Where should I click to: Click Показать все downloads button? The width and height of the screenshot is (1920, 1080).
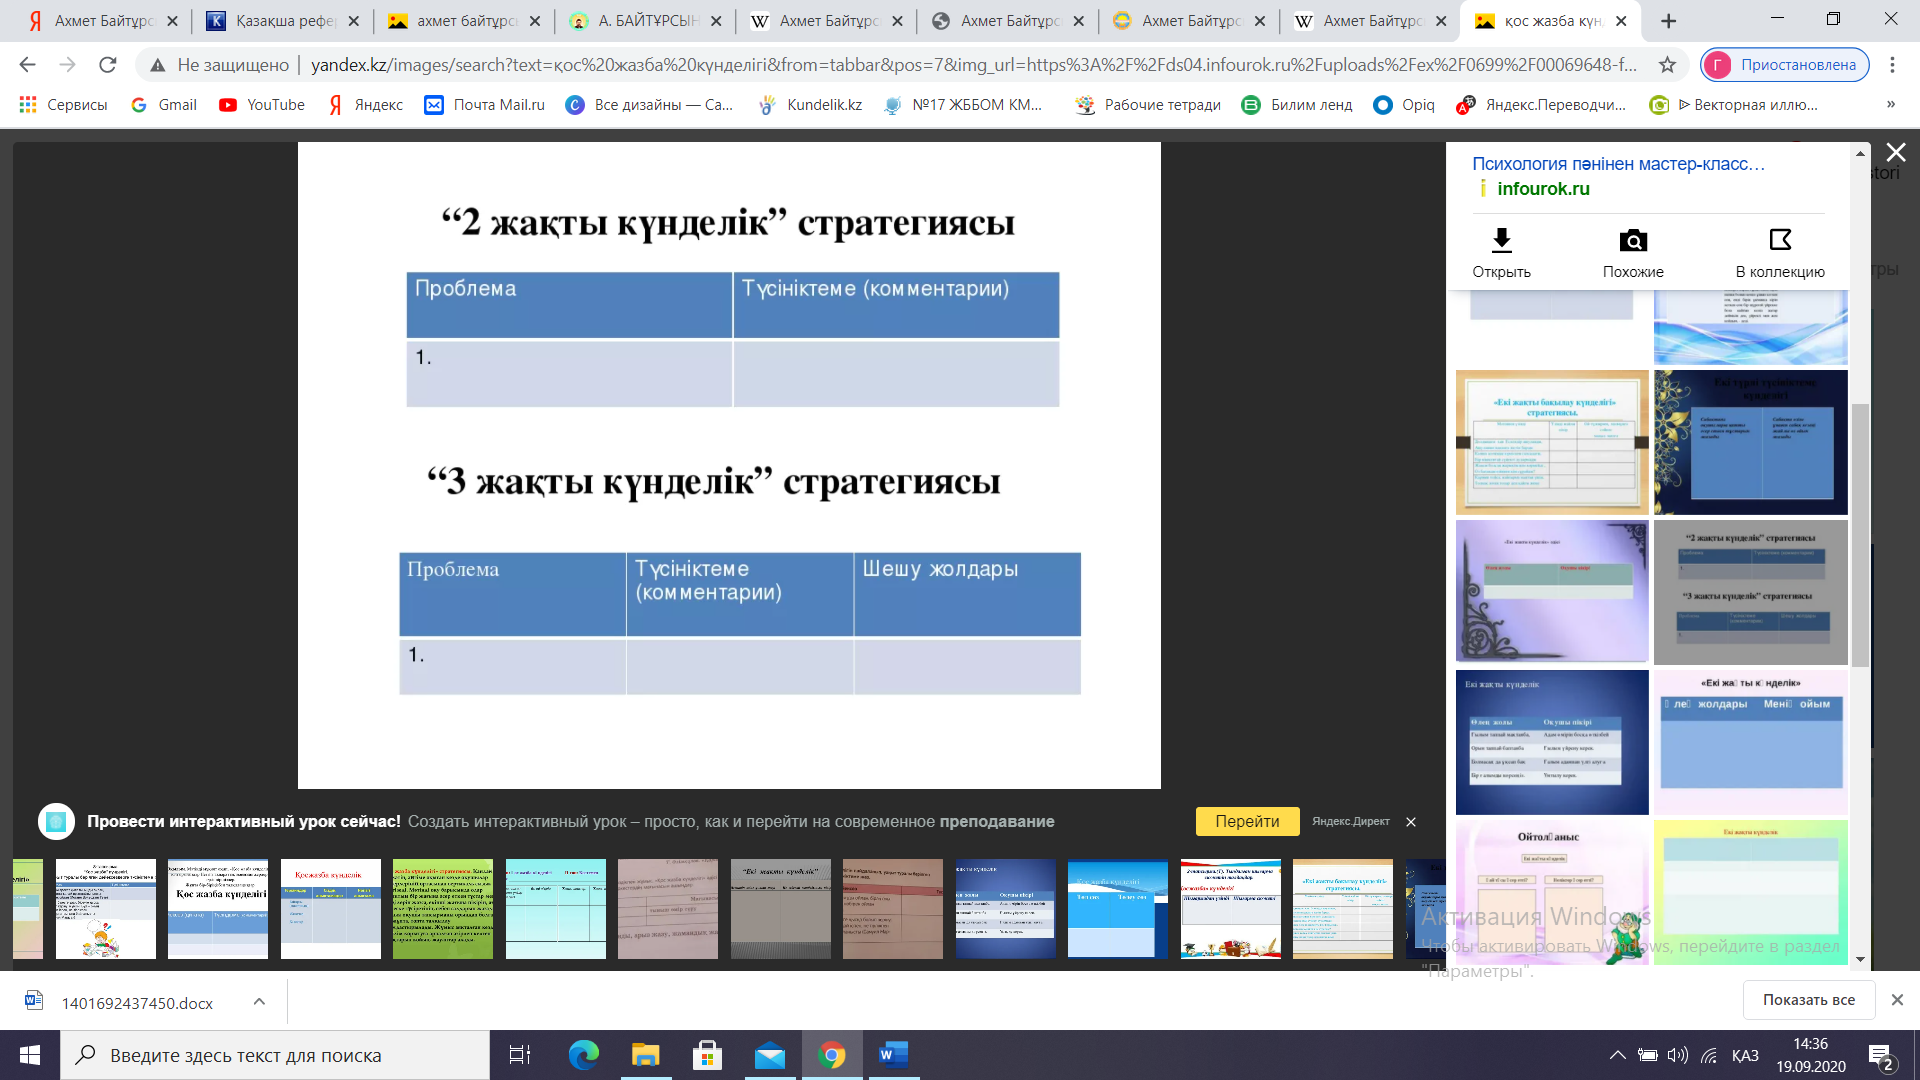click(1808, 1000)
